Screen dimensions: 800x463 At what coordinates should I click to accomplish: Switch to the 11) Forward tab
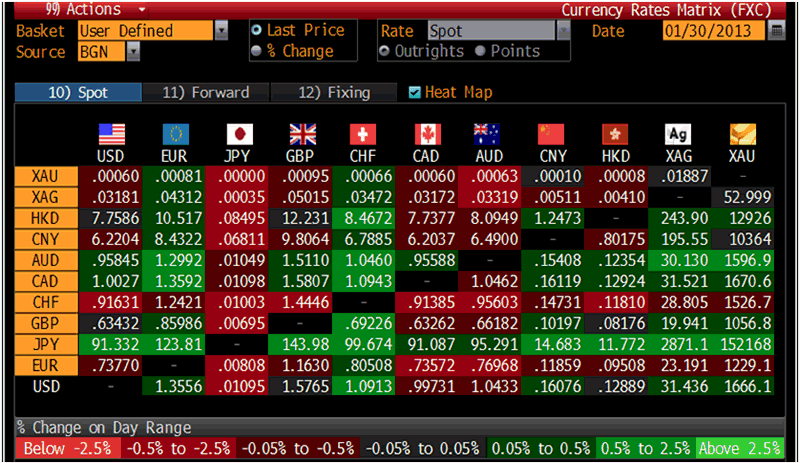coord(205,92)
